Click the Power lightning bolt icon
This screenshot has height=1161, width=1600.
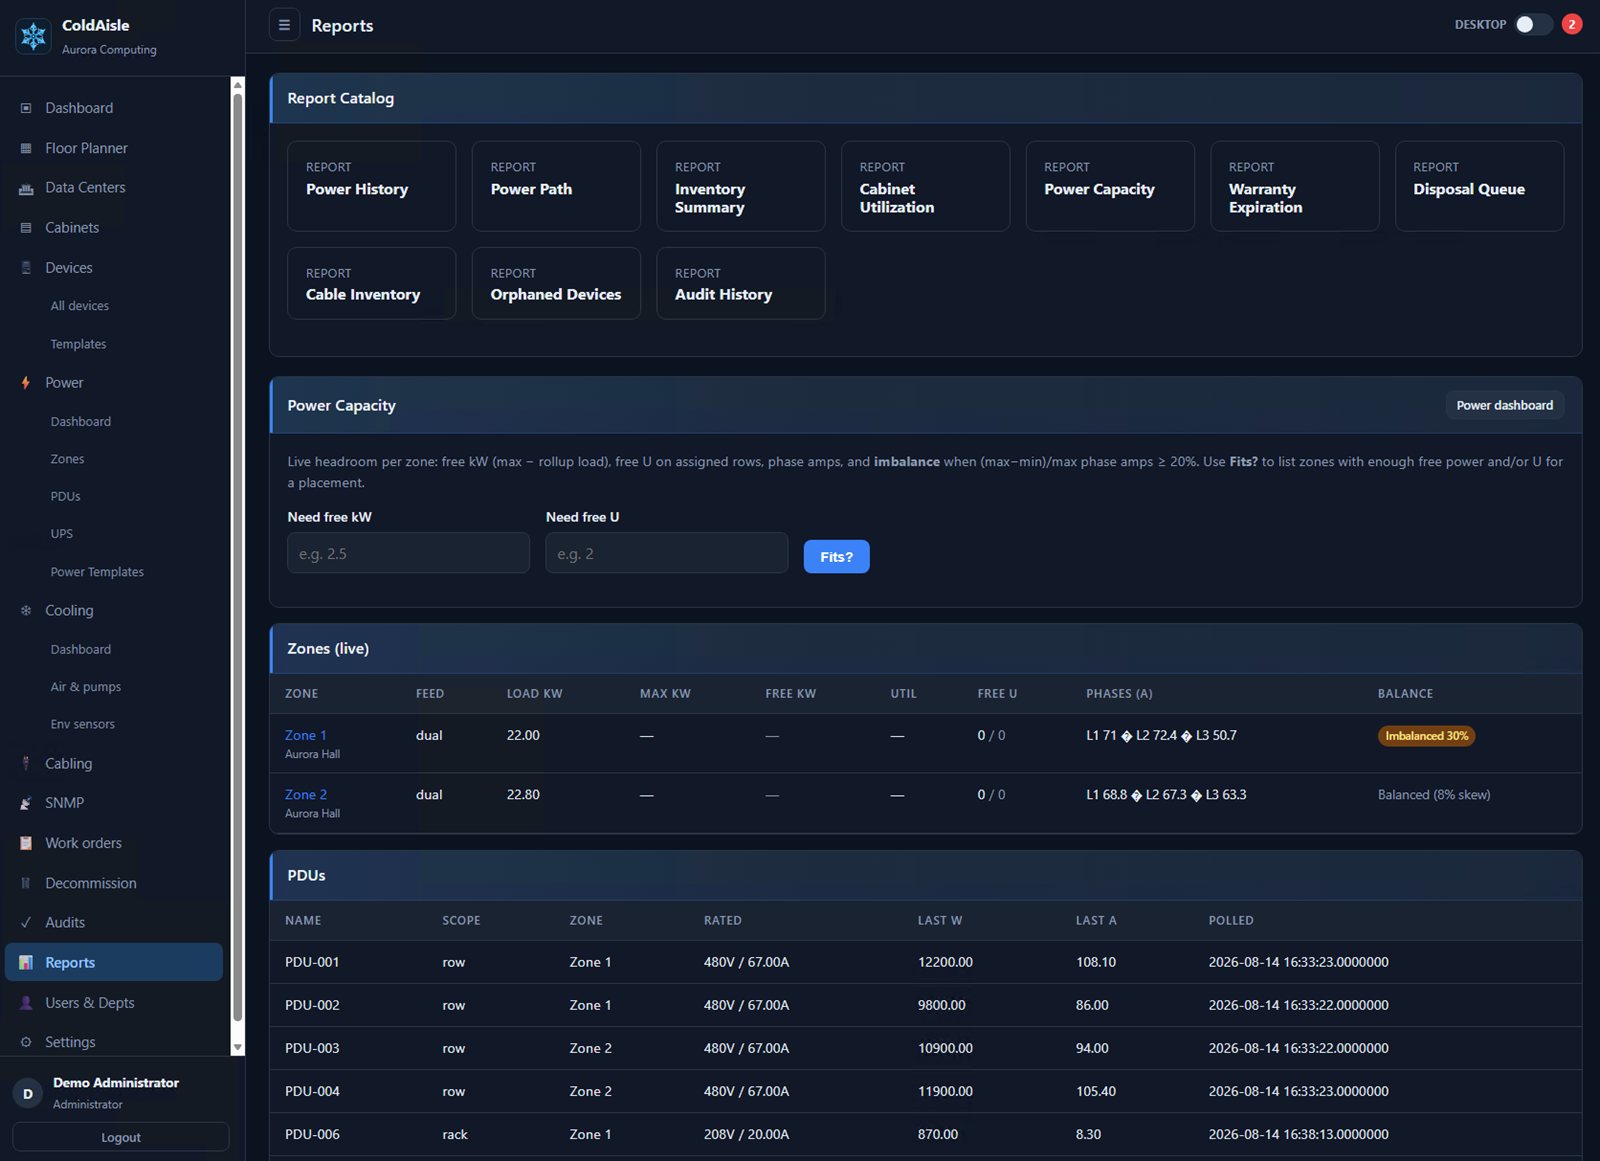click(26, 383)
